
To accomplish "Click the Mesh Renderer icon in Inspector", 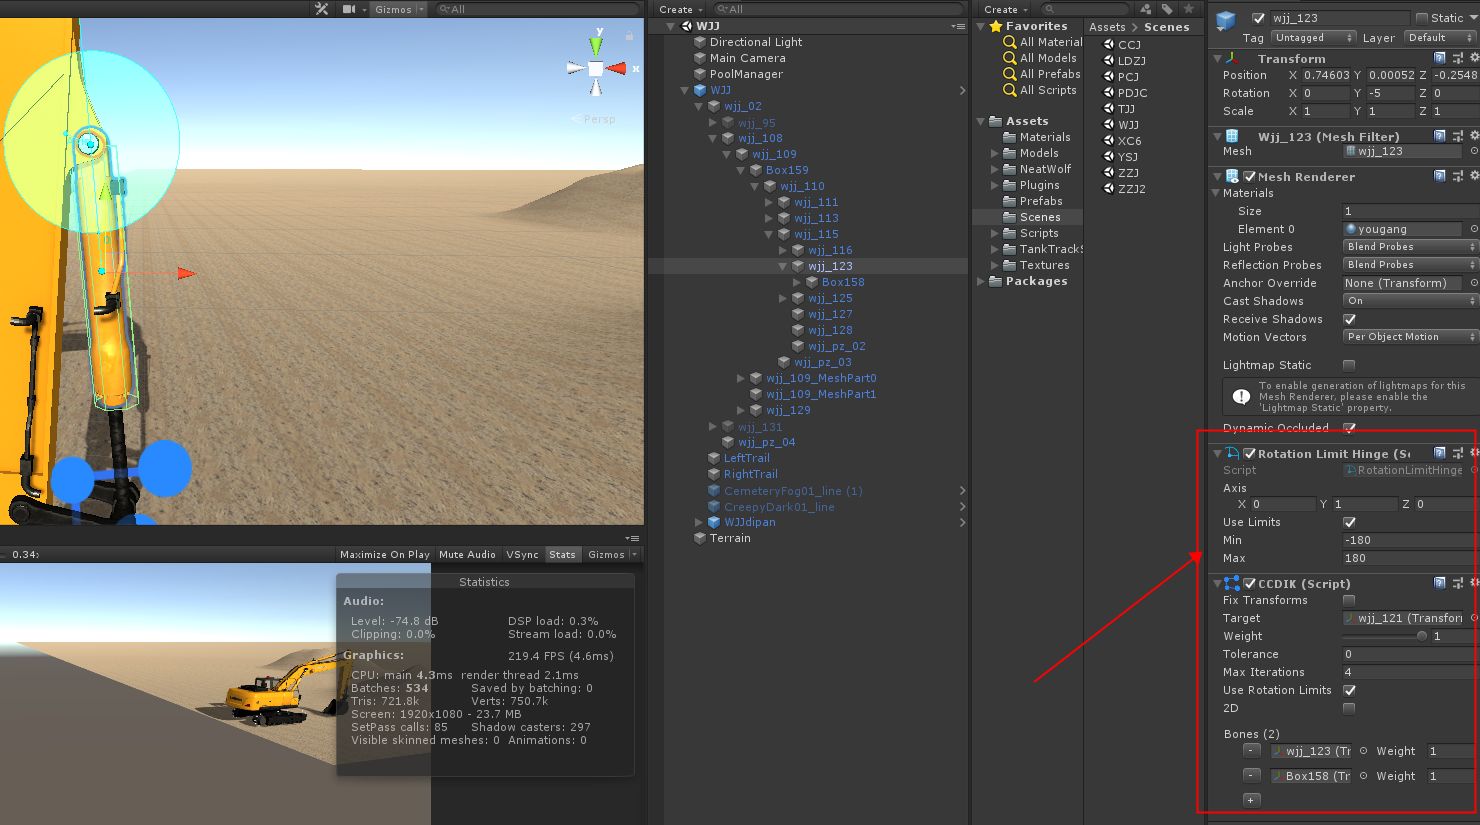I will click(x=1230, y=176).
